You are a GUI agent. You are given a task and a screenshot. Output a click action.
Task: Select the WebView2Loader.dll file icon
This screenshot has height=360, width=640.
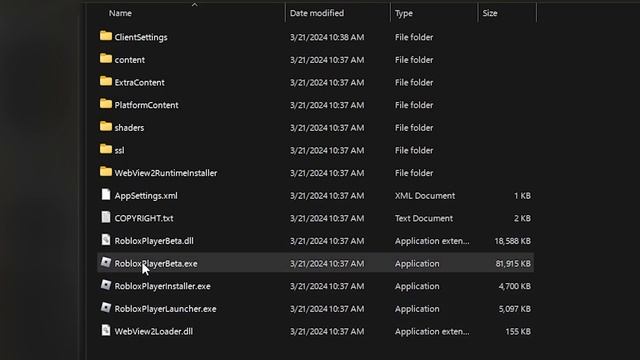106,330
